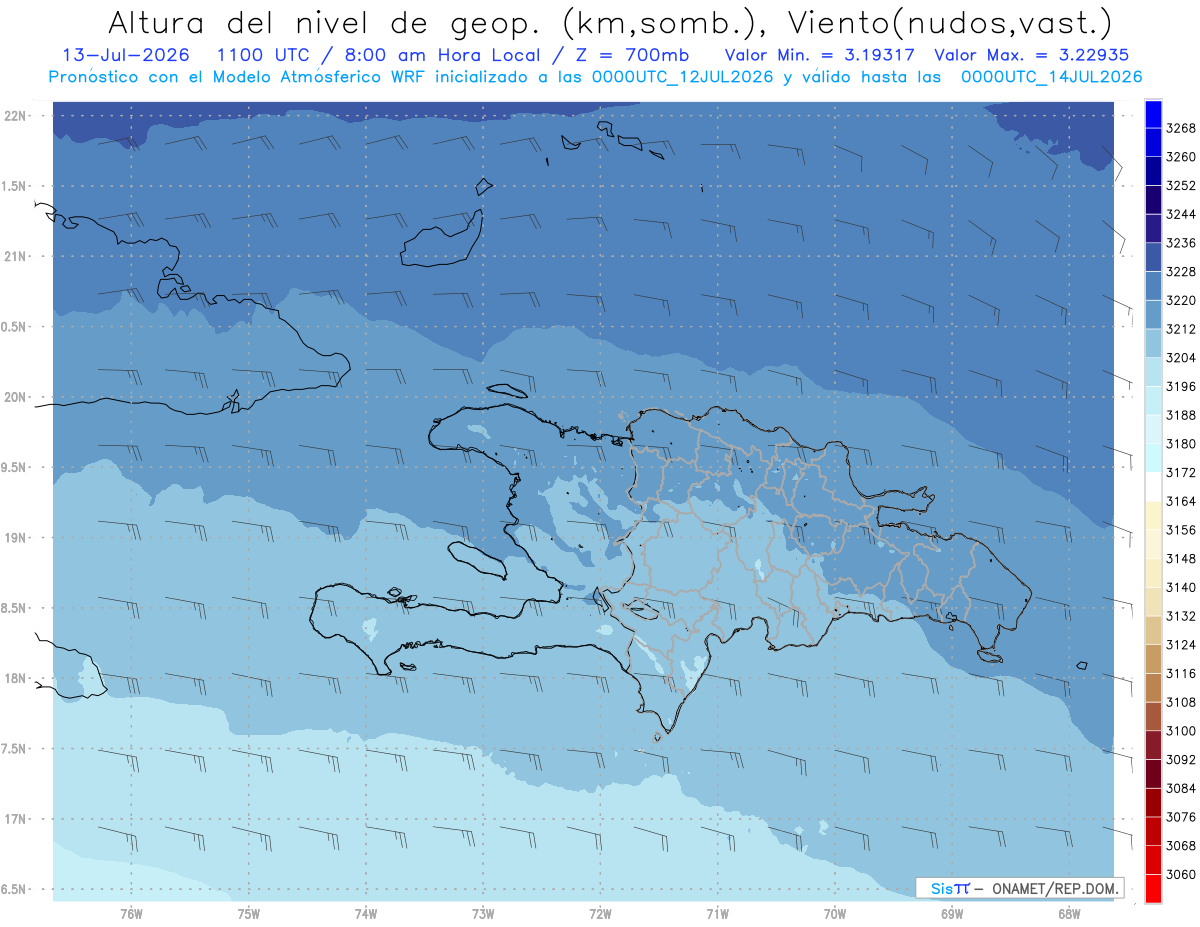Image resolution: width=1200 pixels, height=927 pixels.
Task: Click the colorbar segment between 3180 and 3172
Action: (x=1153, y=458)
